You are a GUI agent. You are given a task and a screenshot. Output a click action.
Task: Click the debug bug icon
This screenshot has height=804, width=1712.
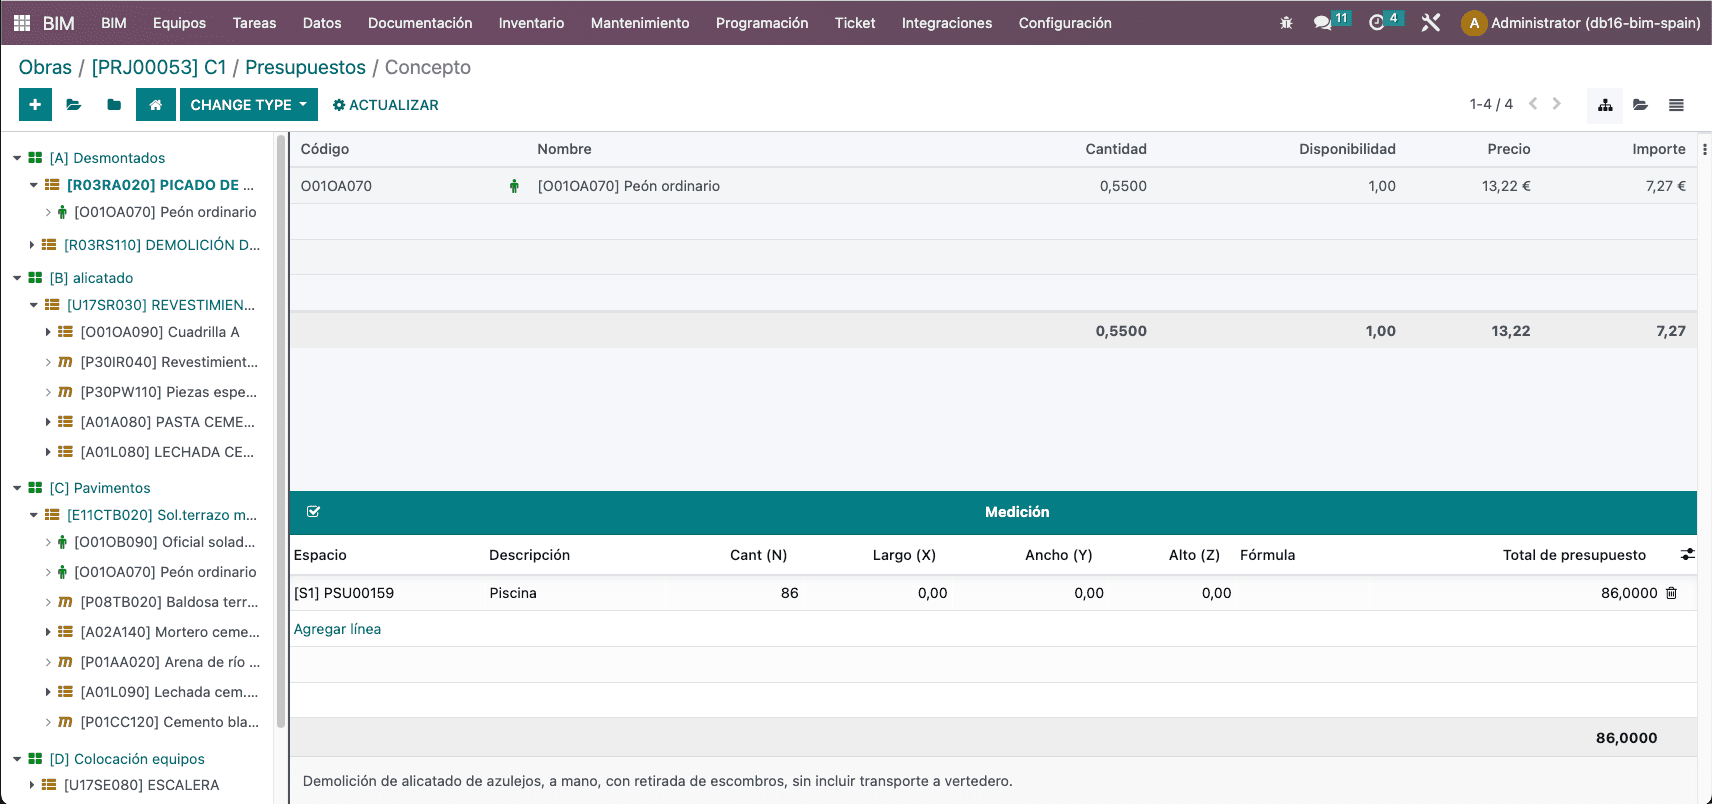1286,23
